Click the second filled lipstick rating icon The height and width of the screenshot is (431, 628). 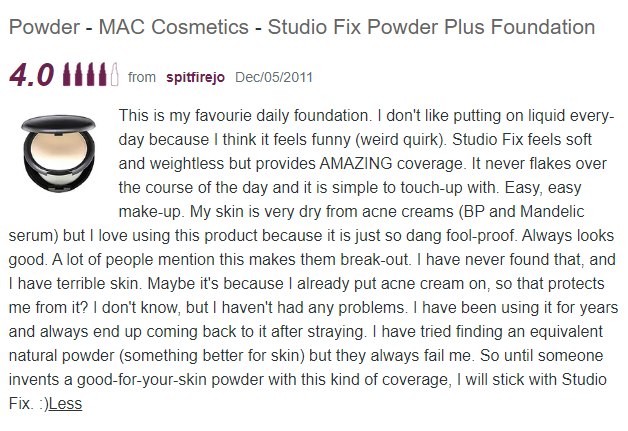79,74
